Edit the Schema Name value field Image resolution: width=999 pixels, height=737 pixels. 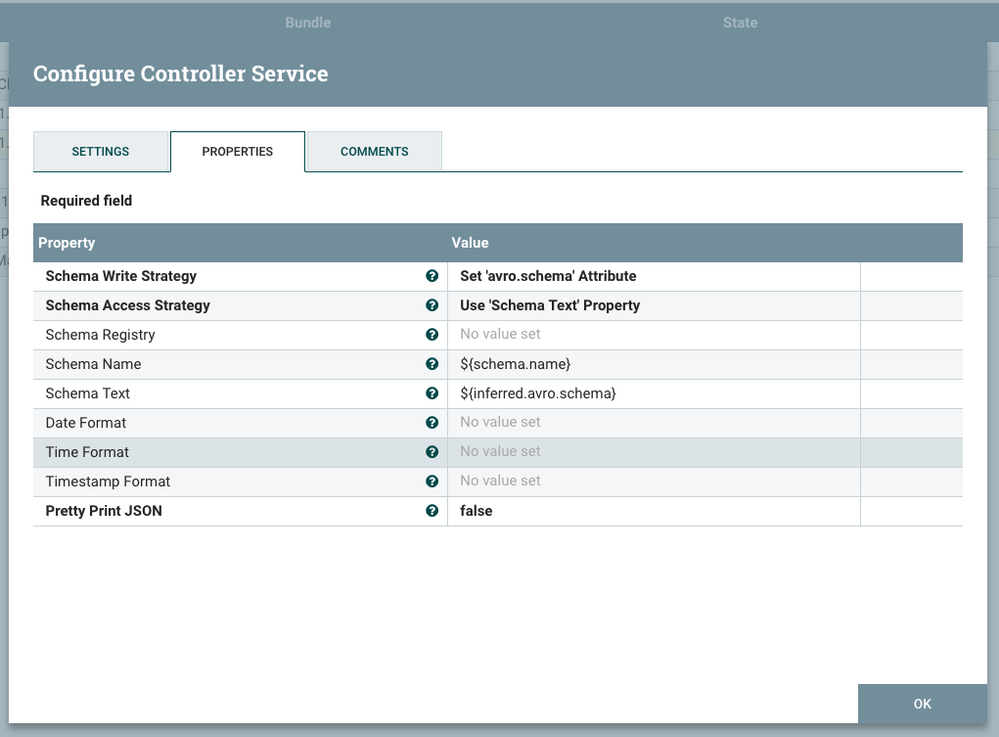click(653, 364)
